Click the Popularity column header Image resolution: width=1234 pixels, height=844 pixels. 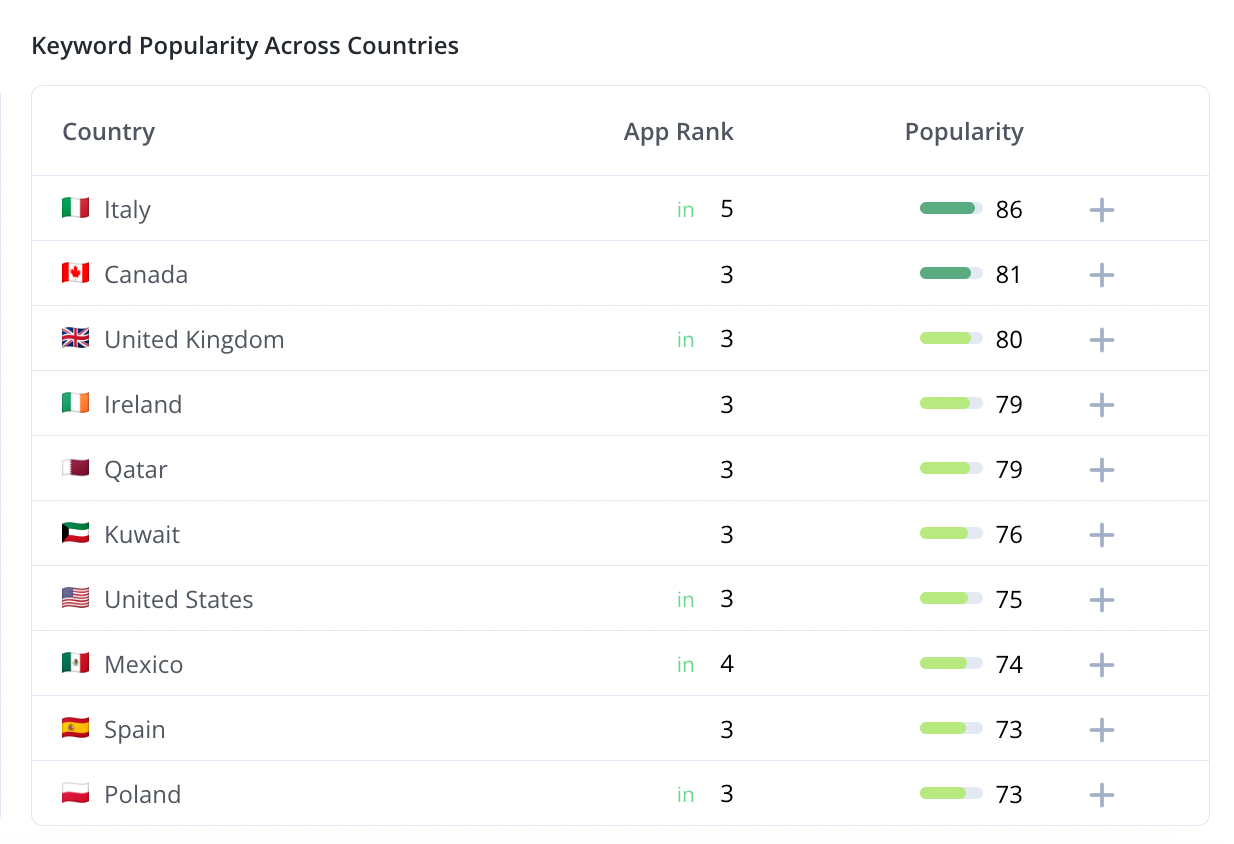(963, 132)
